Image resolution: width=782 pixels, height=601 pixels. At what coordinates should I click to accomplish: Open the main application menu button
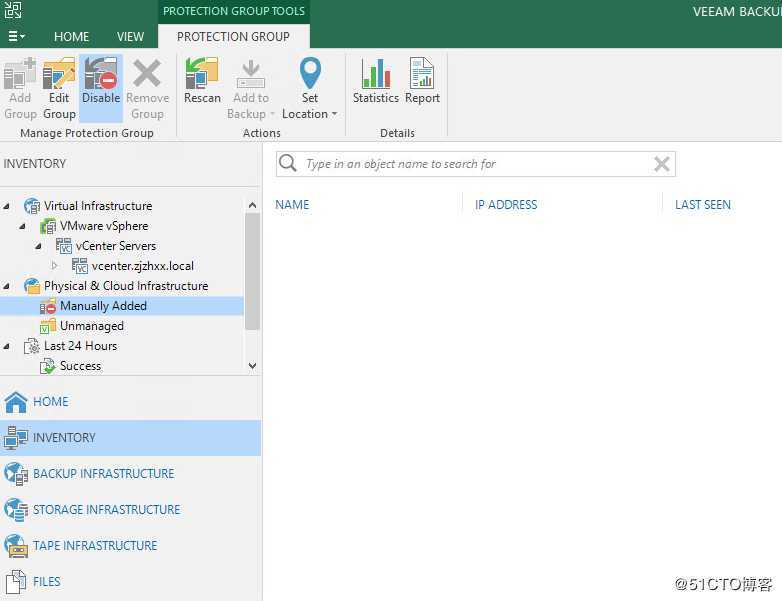point(16,36)
